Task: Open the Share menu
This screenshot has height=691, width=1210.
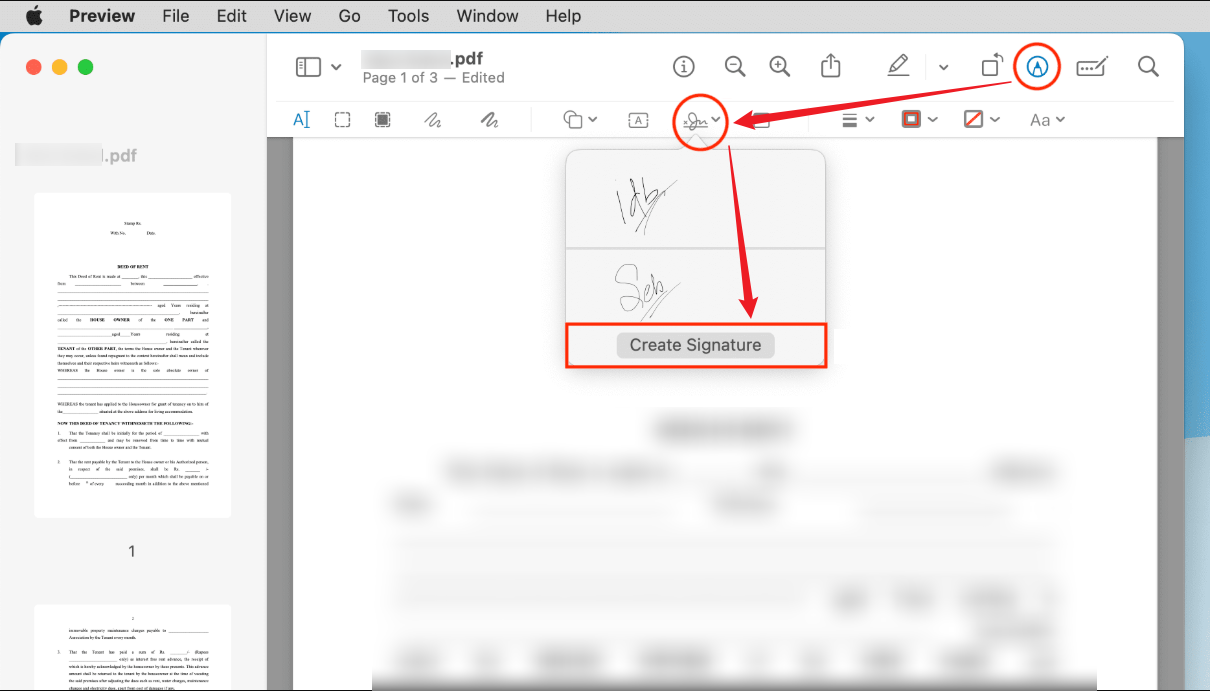Action: [831, 66]
